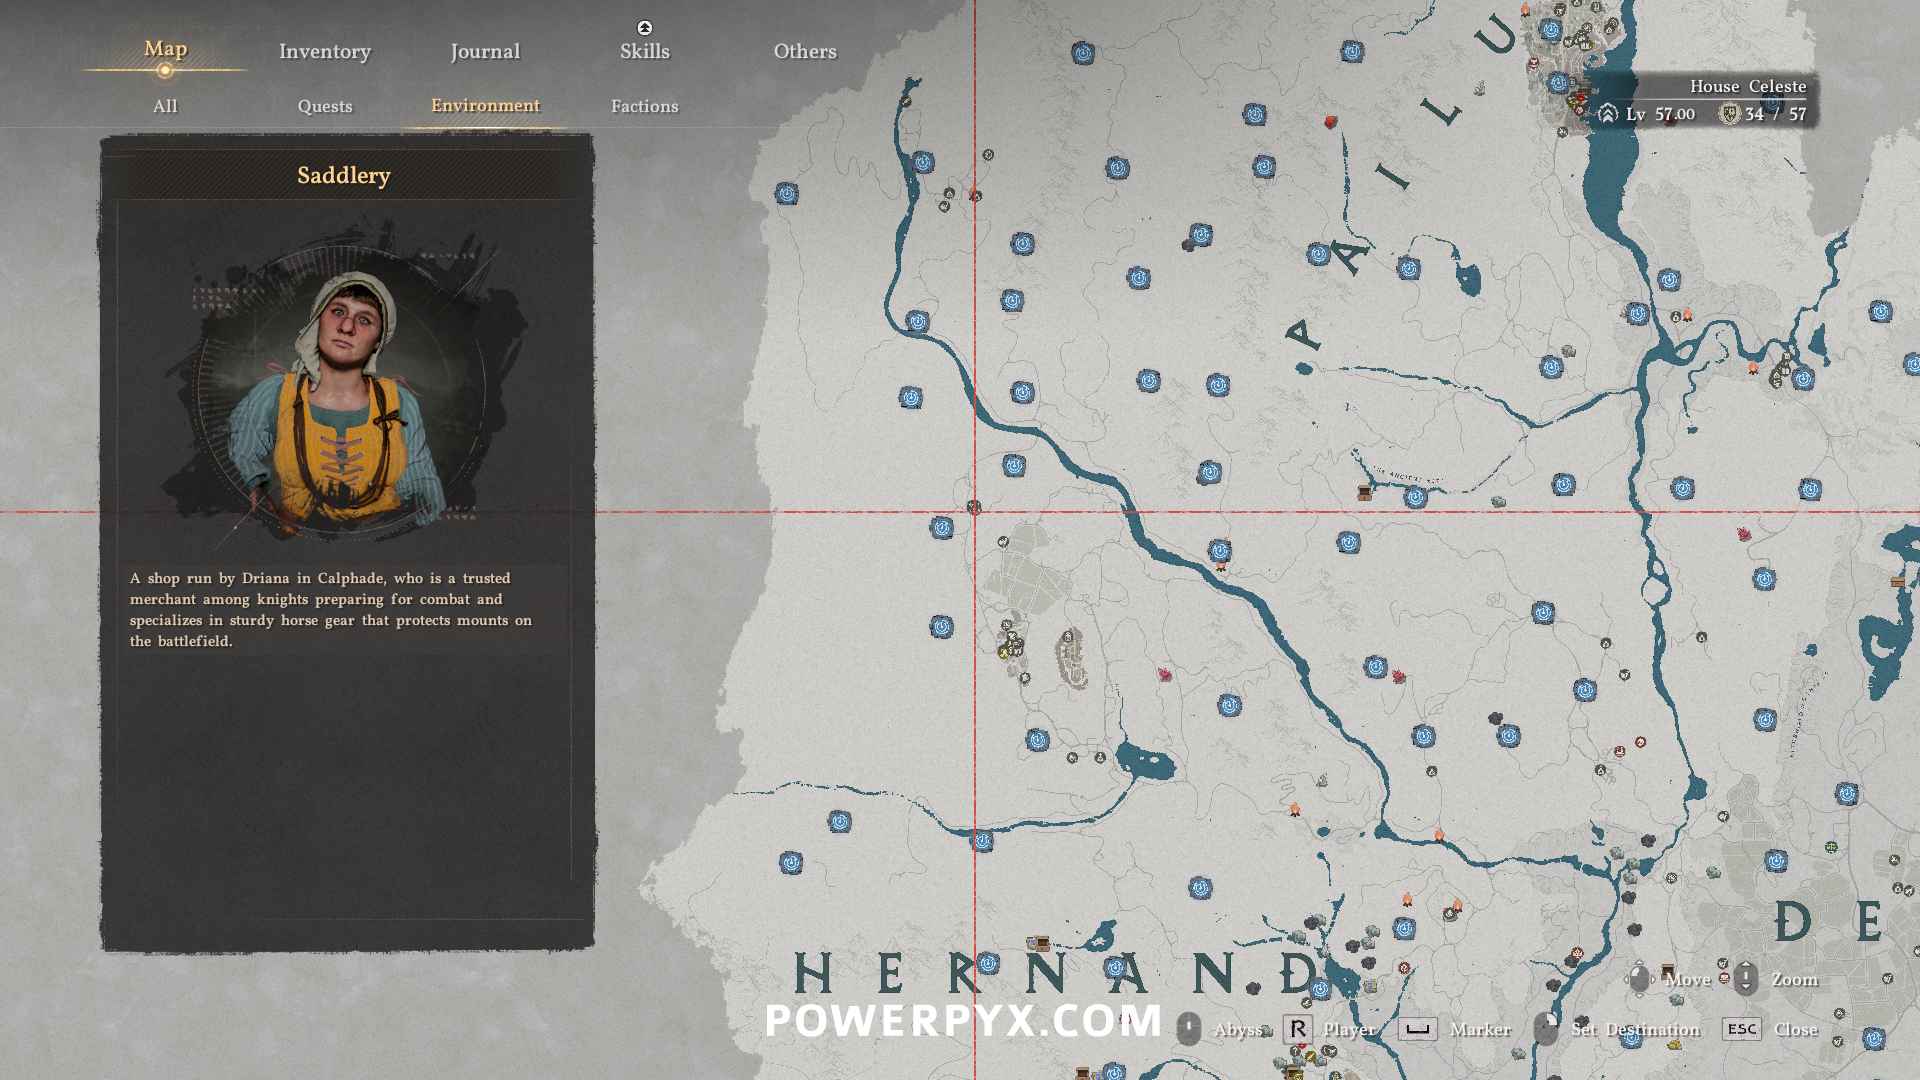The image size is (1920, 1080).
Task: Click the scroll-wheel Zoom hint icon
Action: pos(1746,979)
